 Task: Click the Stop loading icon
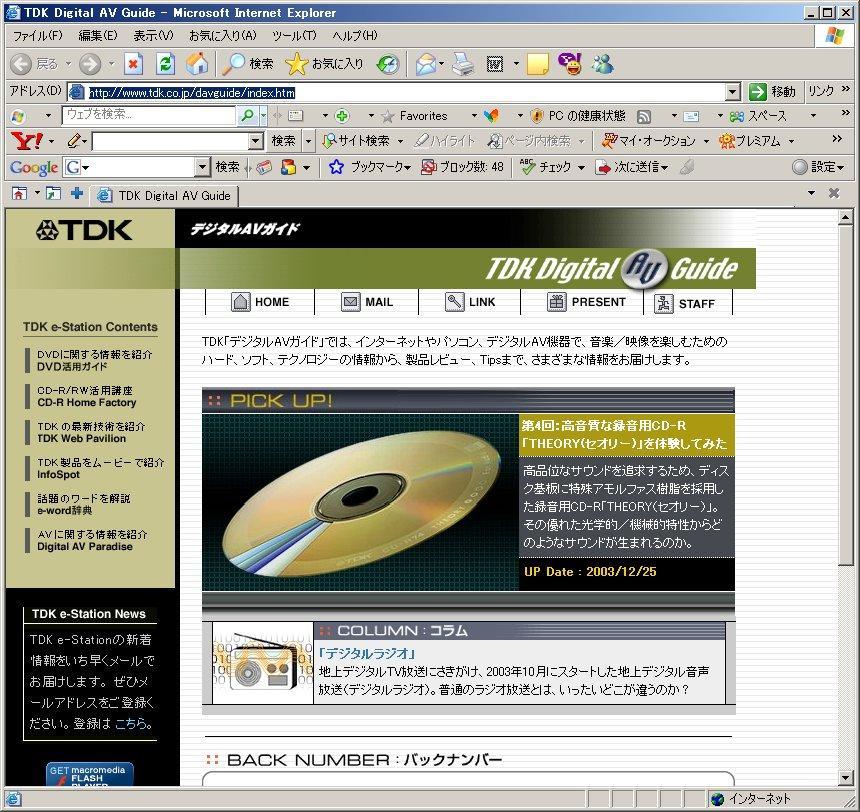tap(133, 64)
